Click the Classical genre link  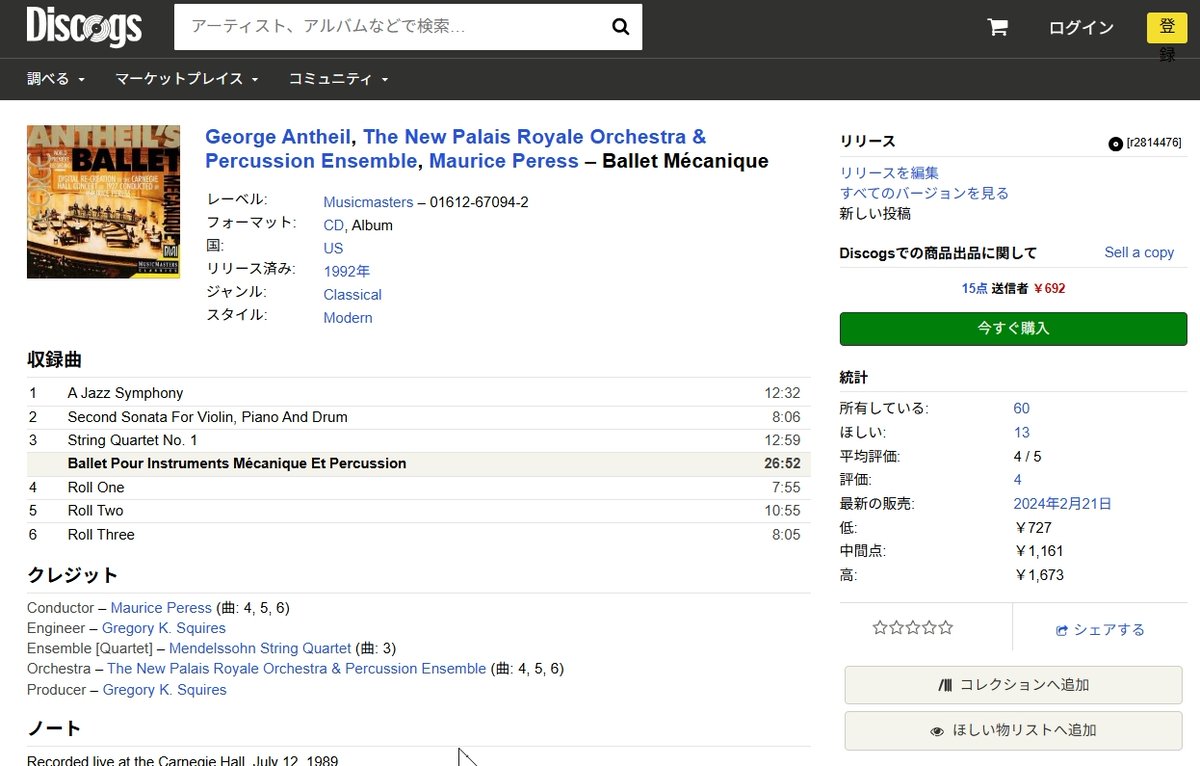point(352,295)
